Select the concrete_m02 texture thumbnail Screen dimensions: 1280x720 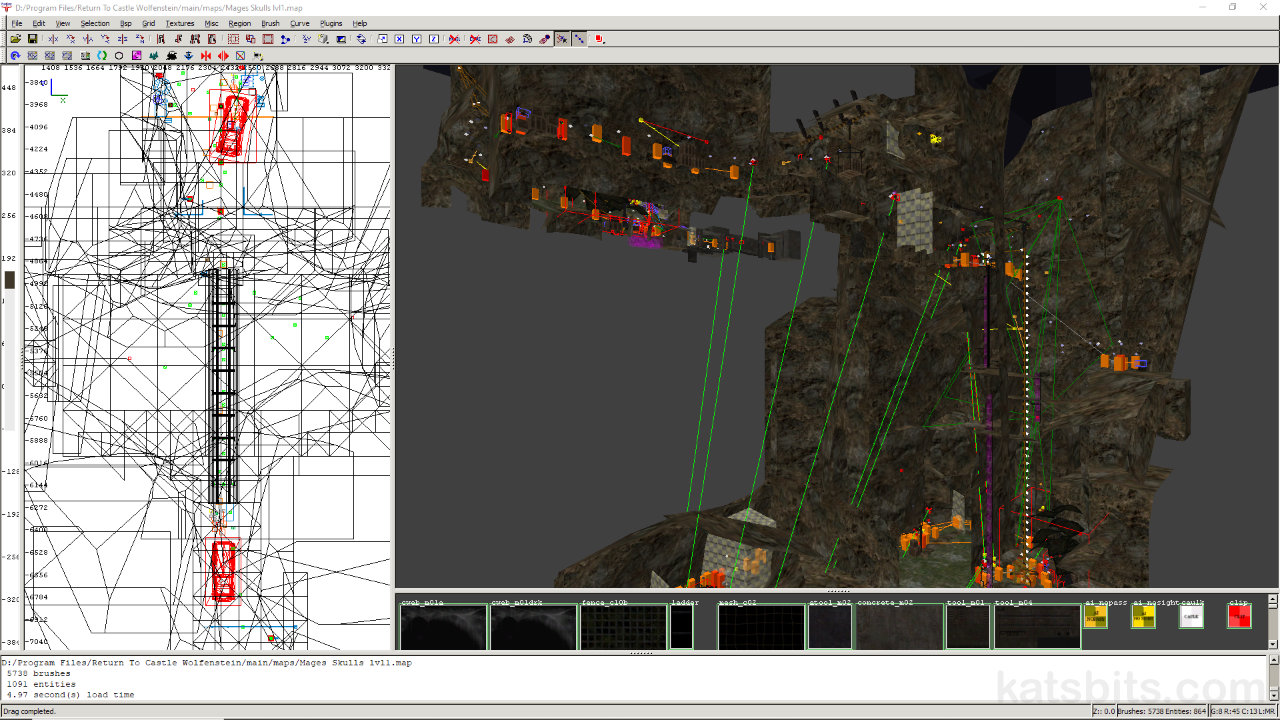click(900, 627)
